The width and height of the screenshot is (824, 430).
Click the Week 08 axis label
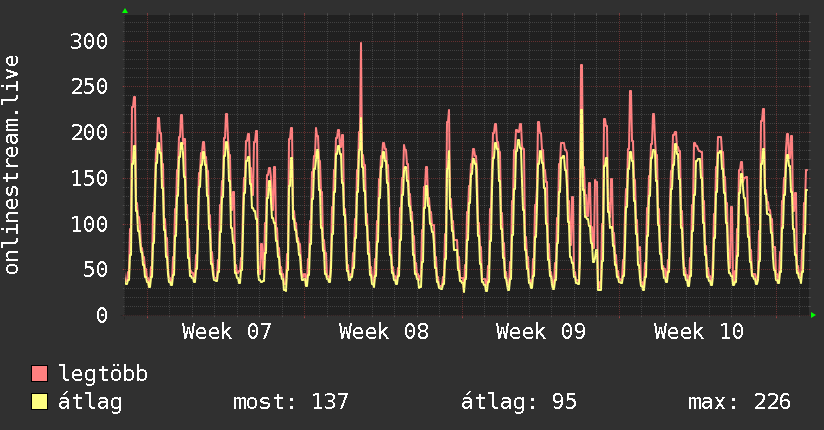[384, 332]
